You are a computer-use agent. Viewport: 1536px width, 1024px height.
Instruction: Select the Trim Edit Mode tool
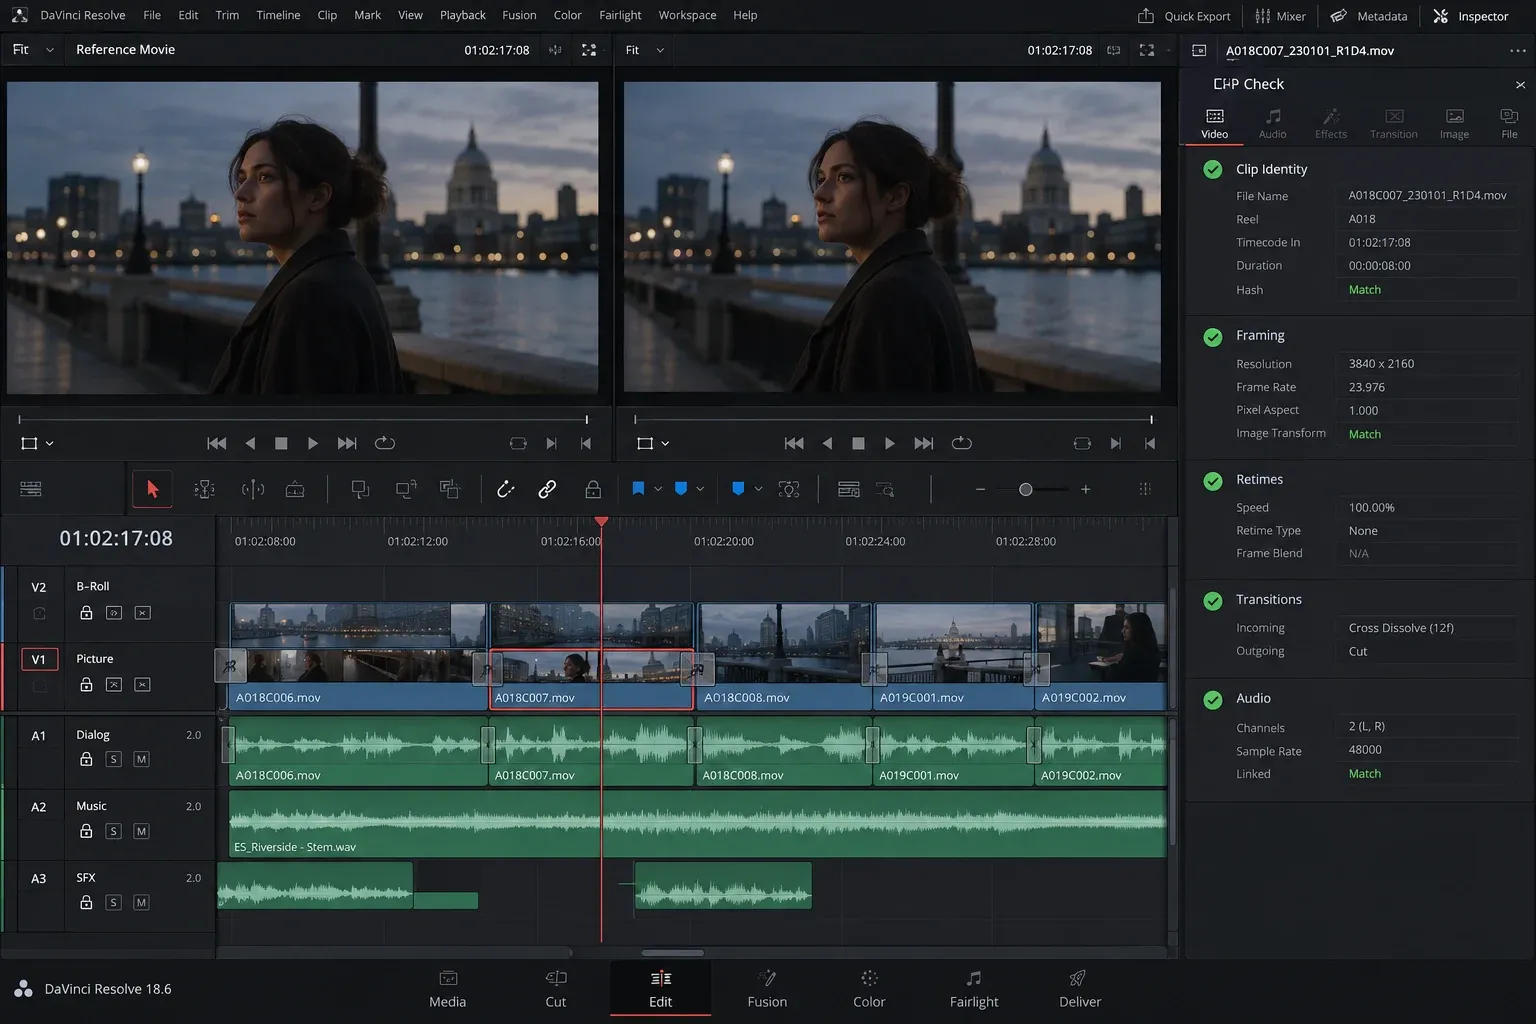click(x=204, y=489)
